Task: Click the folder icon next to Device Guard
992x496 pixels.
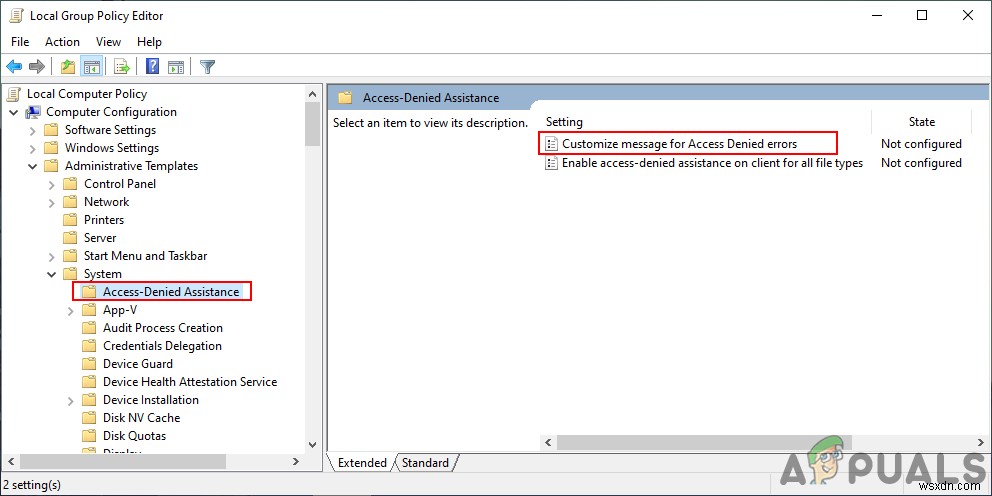Action: pyautogui.click(x=89, y=364)
